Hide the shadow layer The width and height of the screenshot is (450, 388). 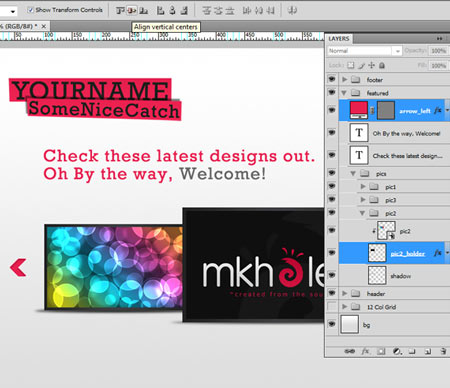(x=332, y=275)
